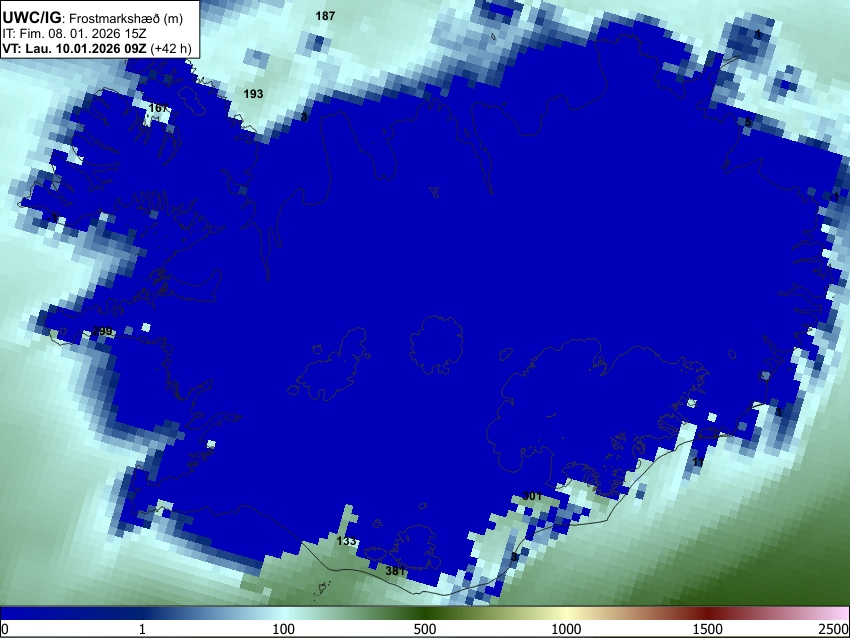Click the map value 299
The width and height of the screenshot is (850, 638).
click(x=102, y=331)
